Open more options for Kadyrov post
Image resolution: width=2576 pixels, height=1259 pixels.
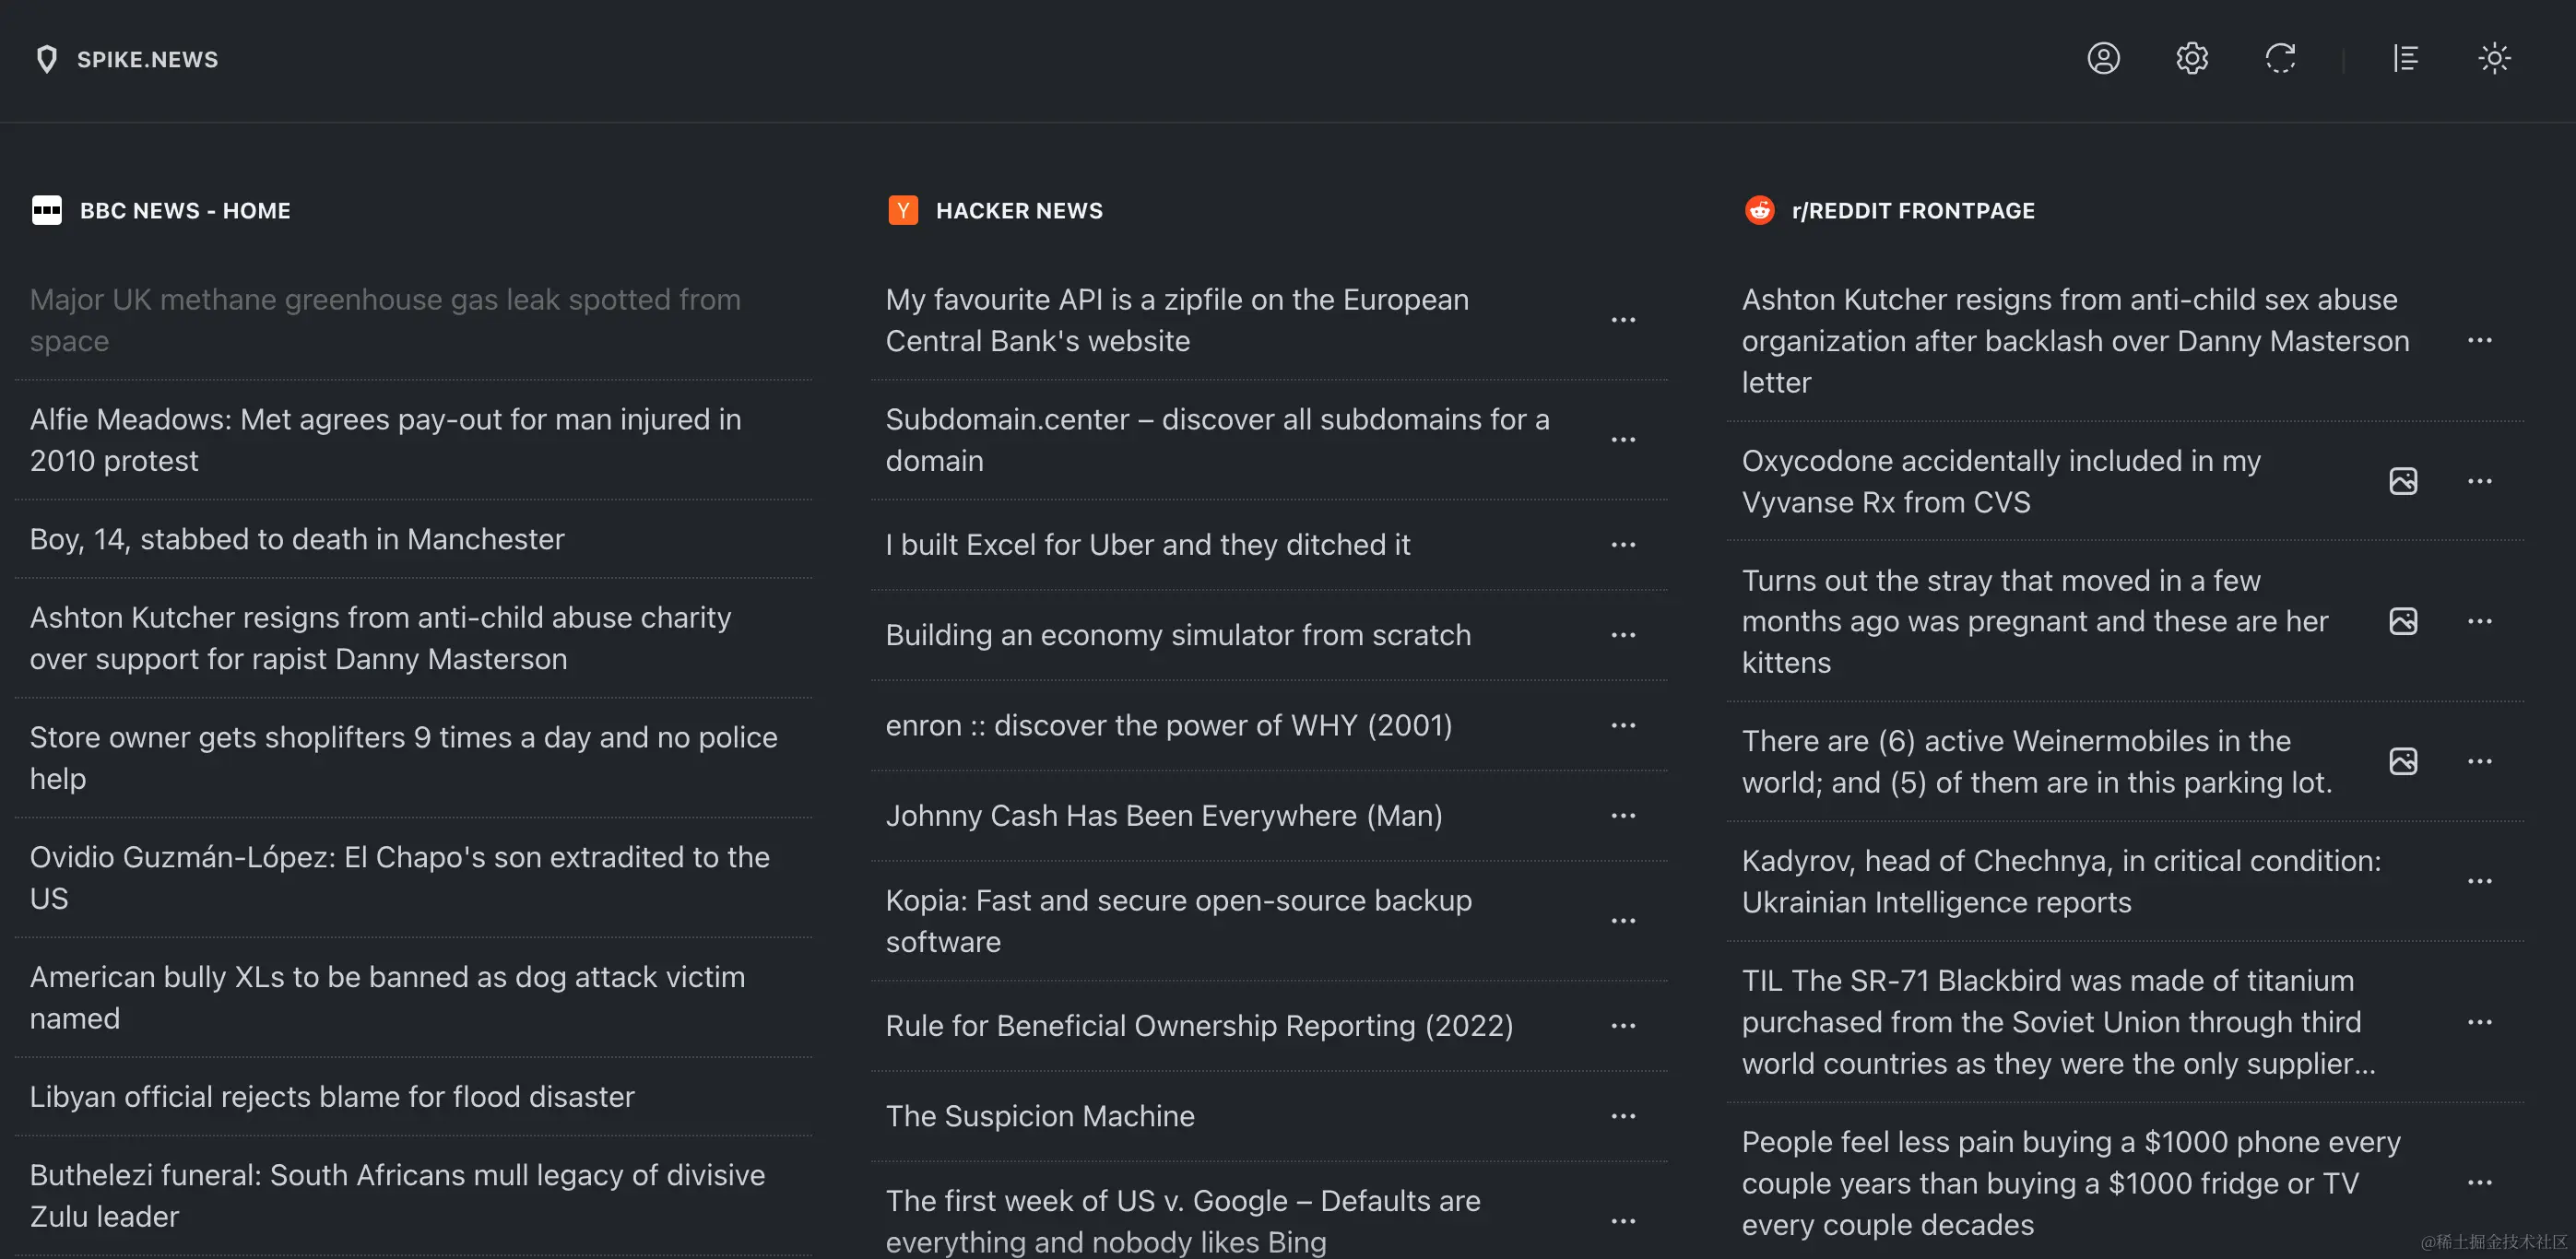2479,881
